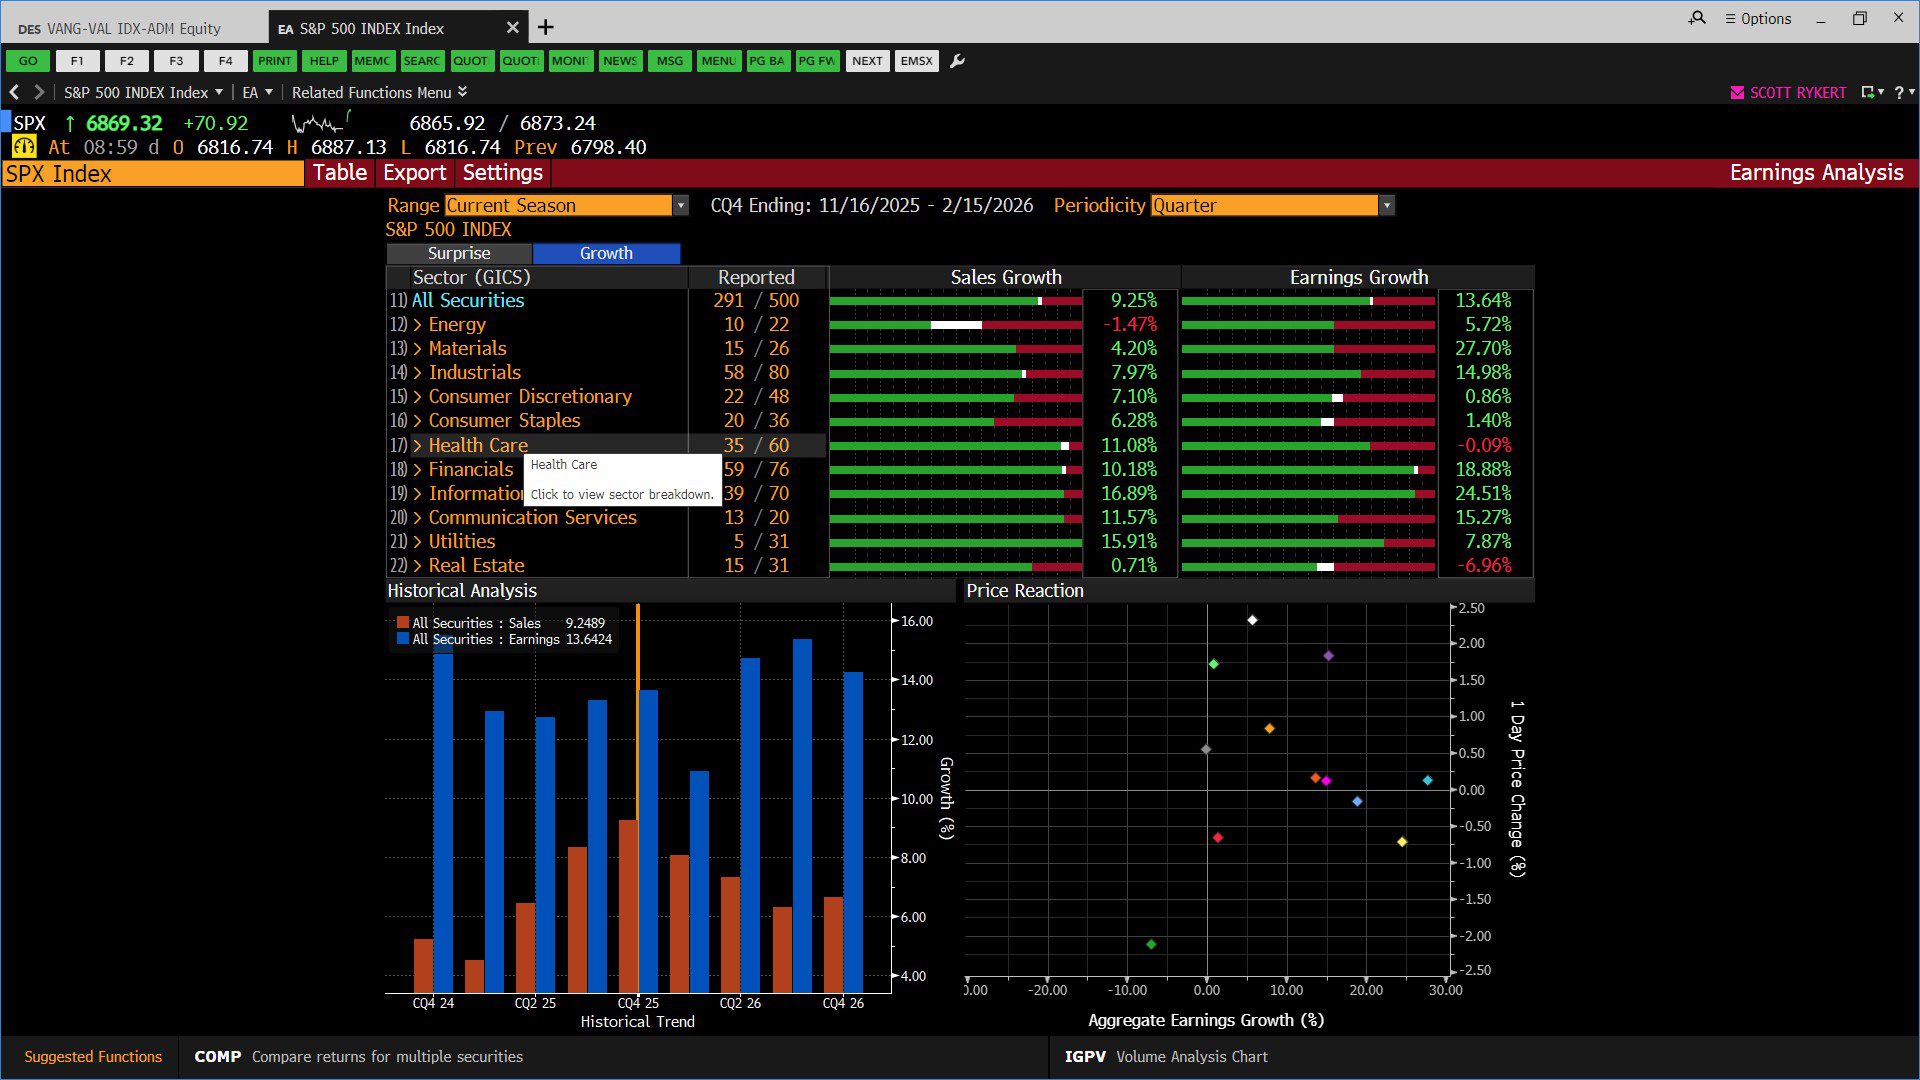
Task: Click the forward navigation arrow
Action: coord(39,92)
